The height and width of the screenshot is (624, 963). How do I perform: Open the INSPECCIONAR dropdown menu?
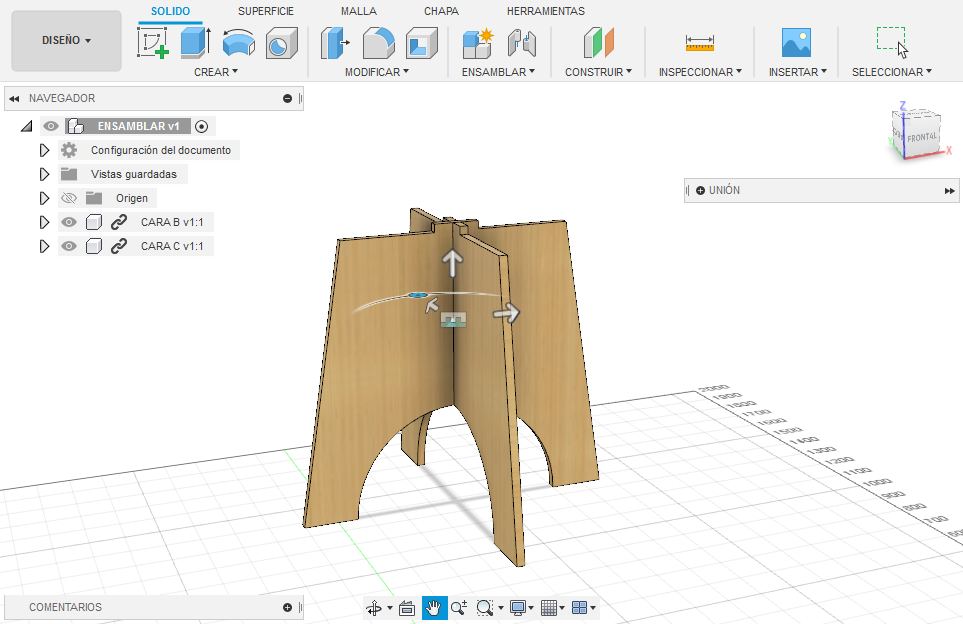click(700, 72)
